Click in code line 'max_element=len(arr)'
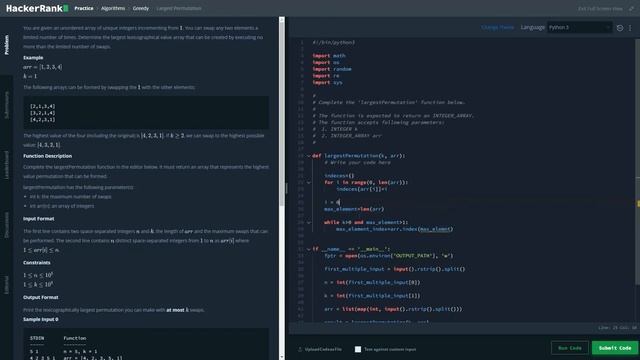Image resolution: width=640 pixels, height=360 pixels. pyautogui.click(x=354, y=209)
